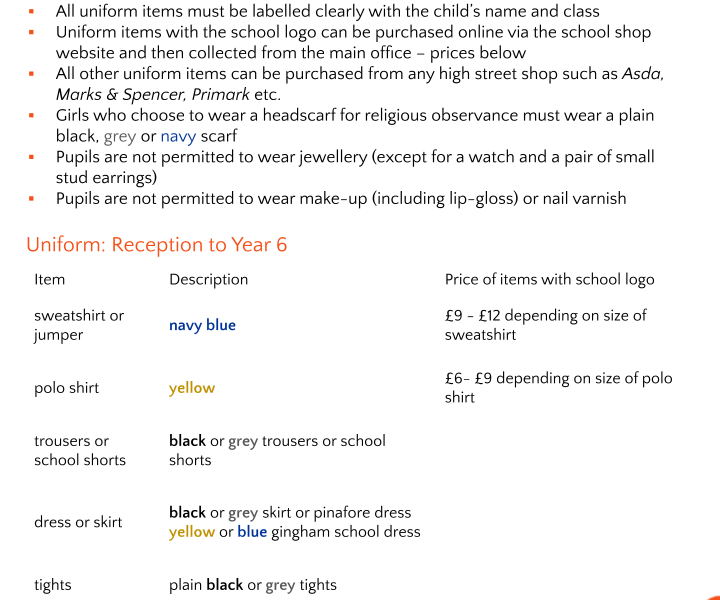Click the bullet about labelling uniform items
This screenshot has height=600, width=720.
click(x=327, y=12)
